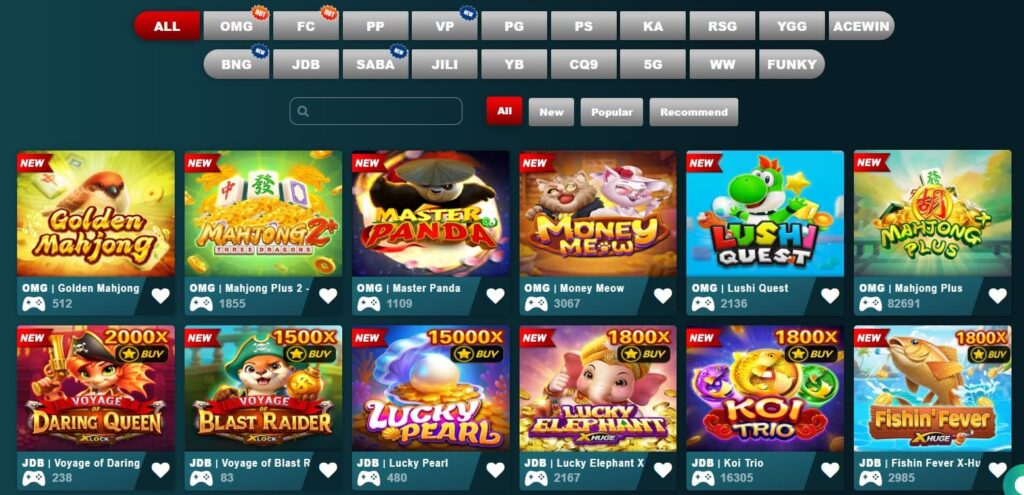Switch to the JILI provider tab

(445, 64)
